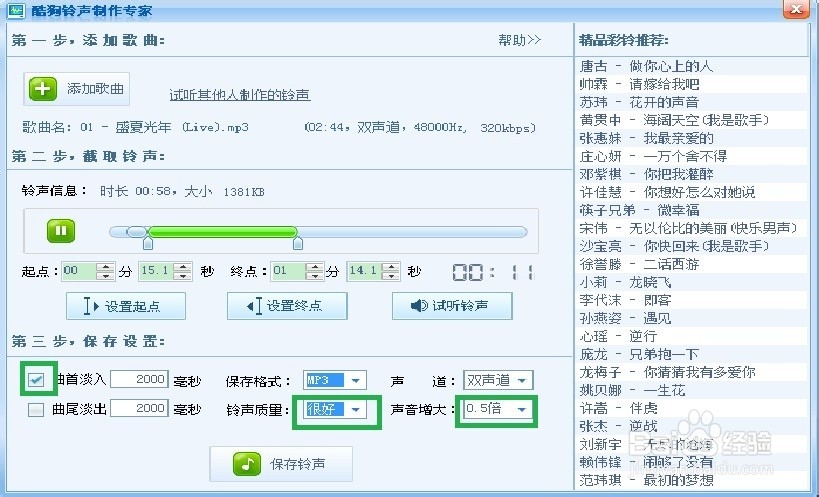The width and height of the screenshot is (819, 497).
Task: Select 小莉 - 龙晓飞
Action: (x=691, y=282)
